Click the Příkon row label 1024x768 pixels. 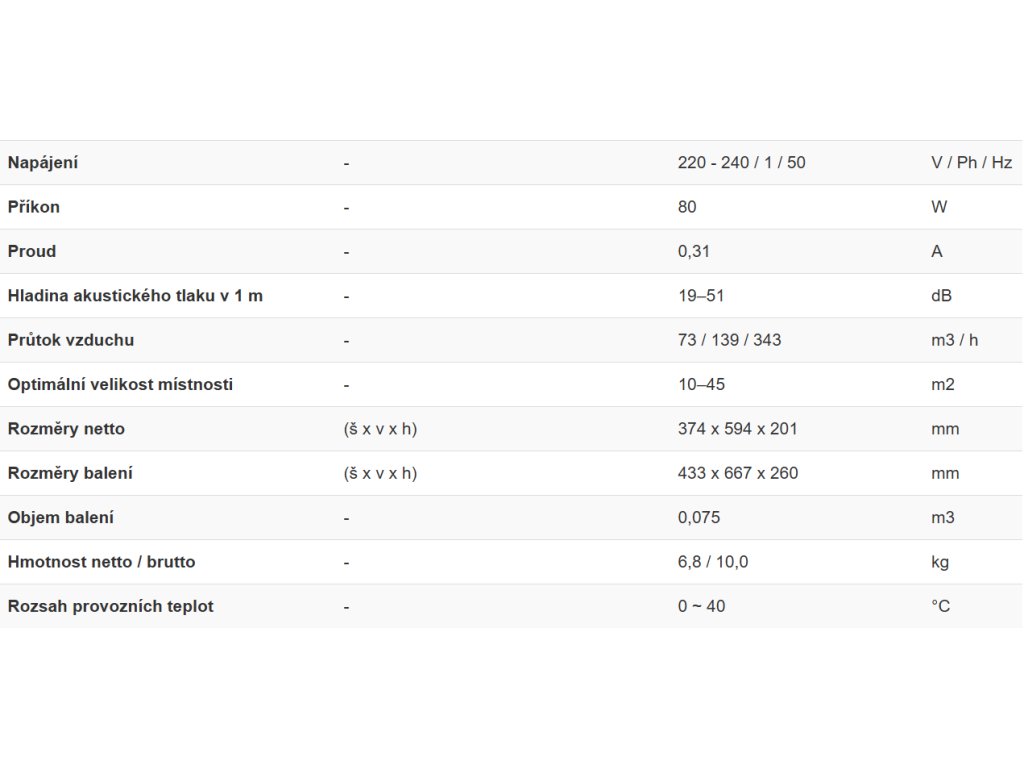click(33, 207)
